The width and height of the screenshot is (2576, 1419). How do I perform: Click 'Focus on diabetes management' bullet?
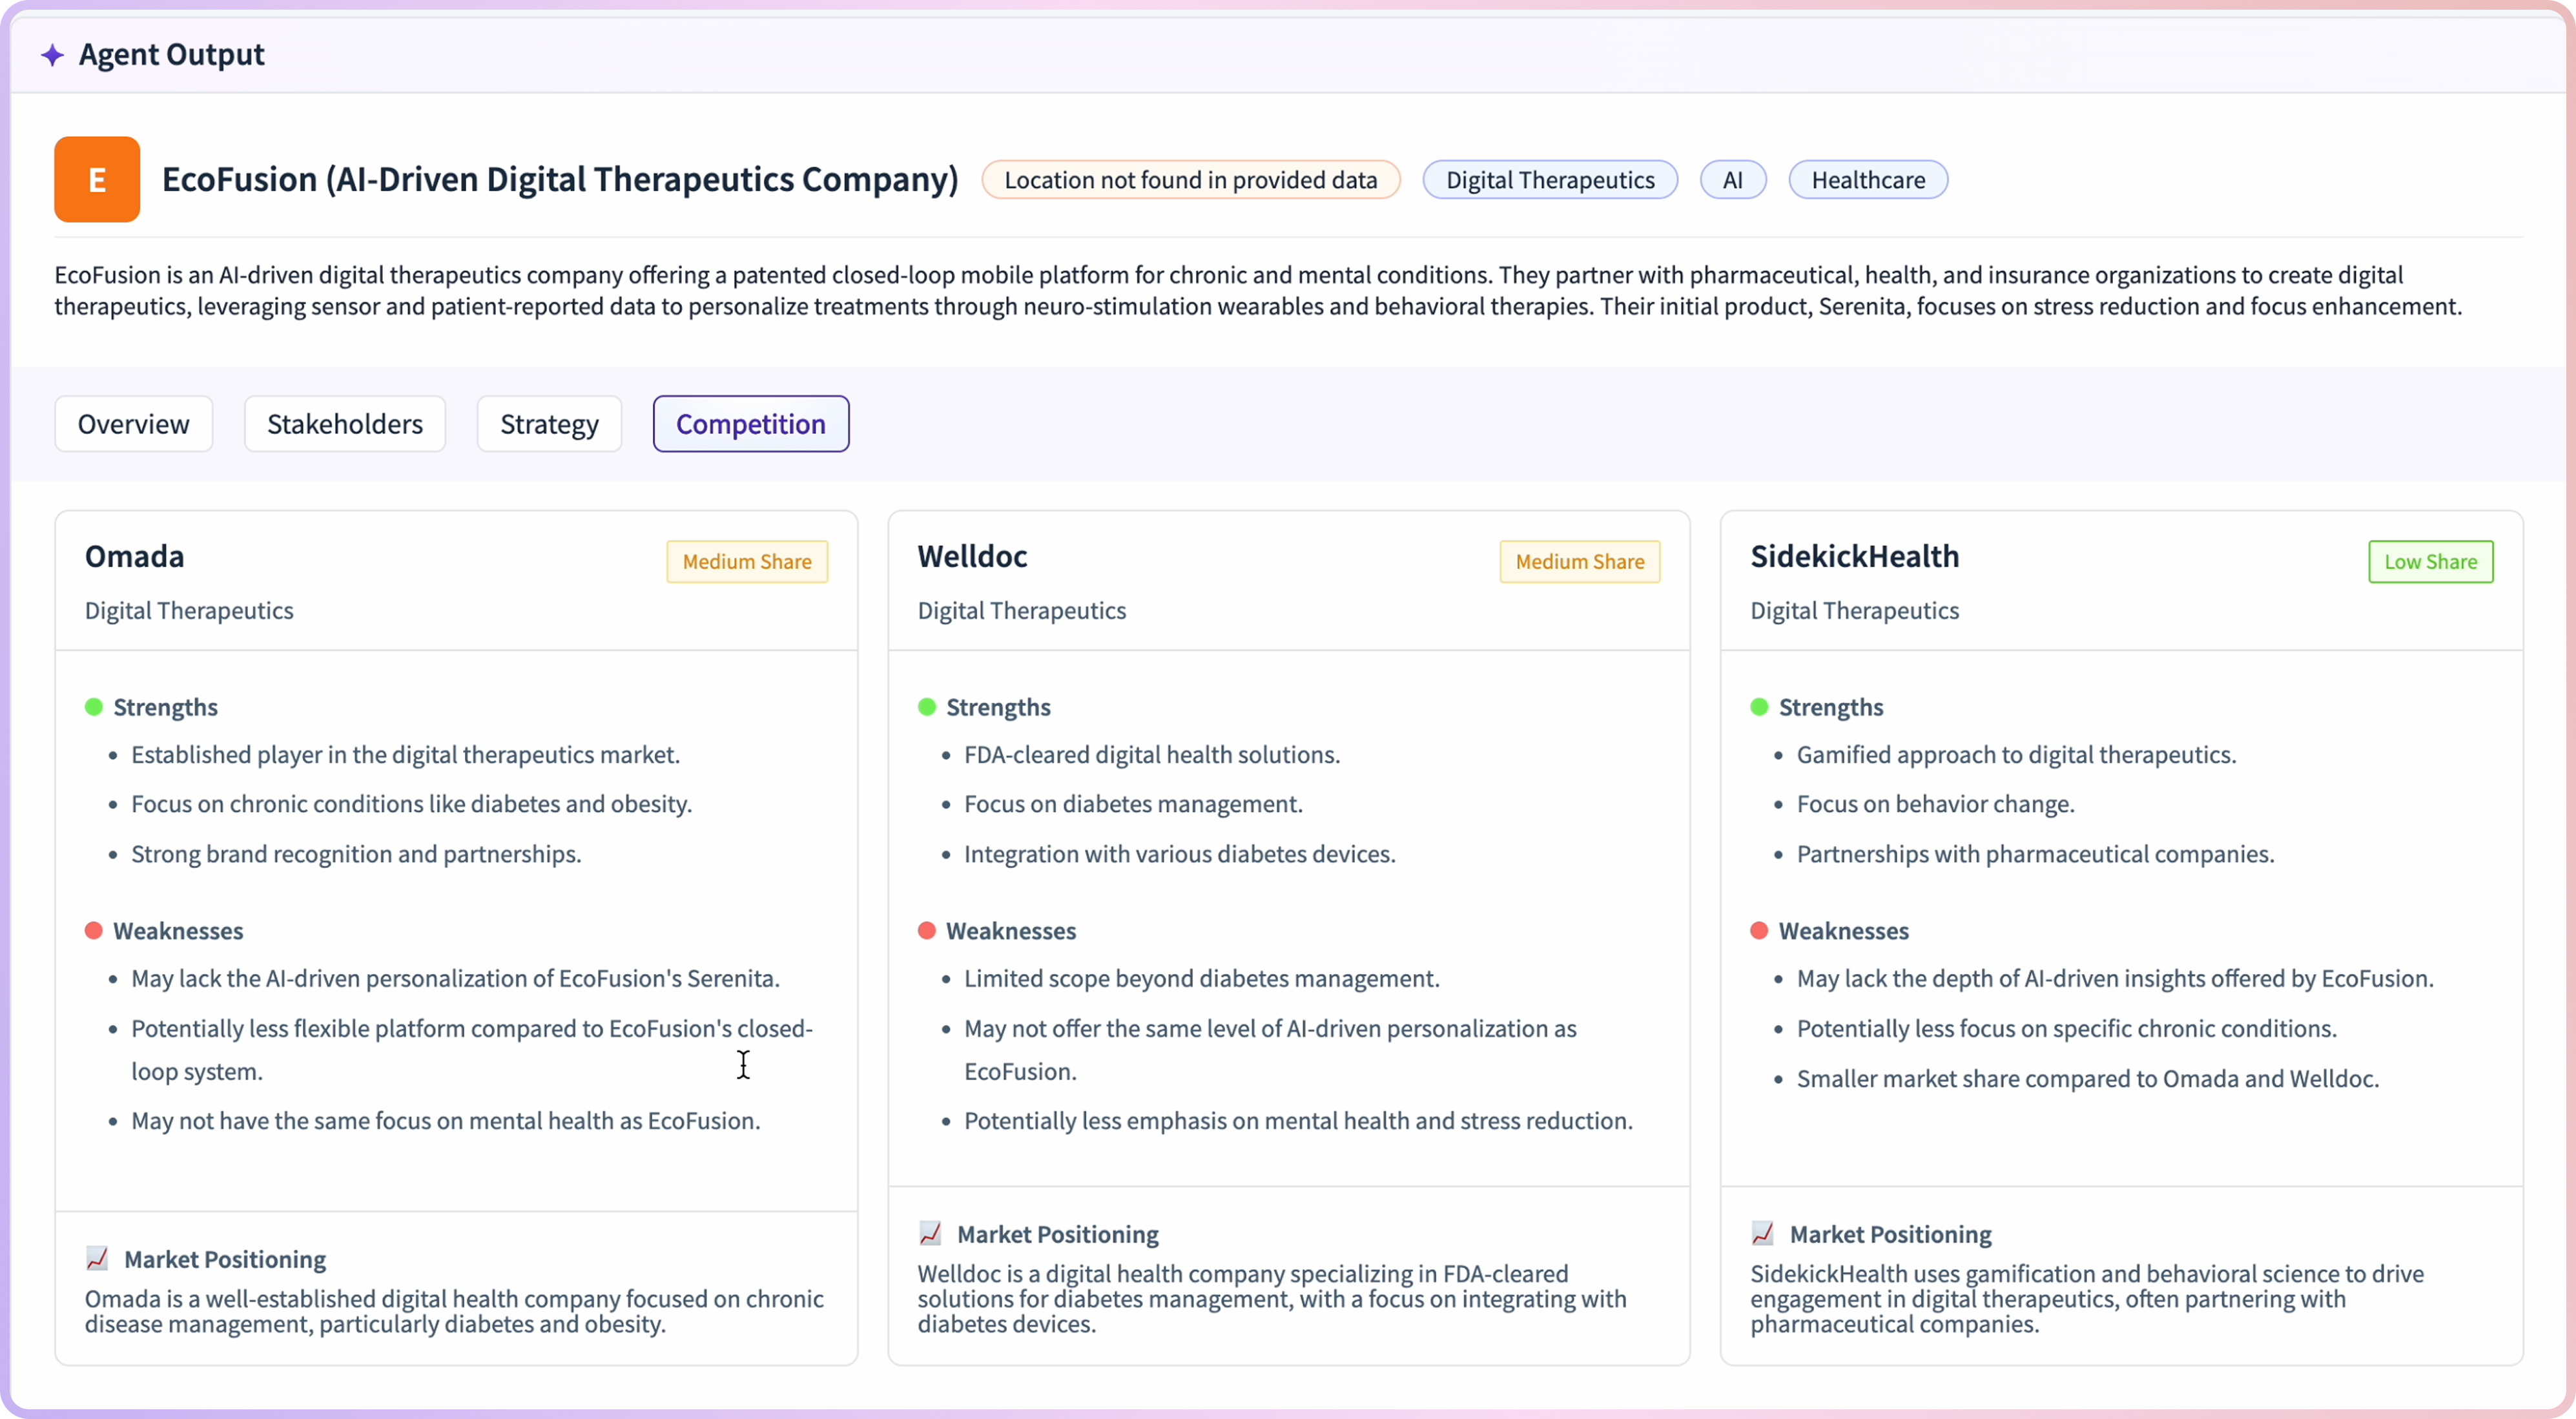point(1133,805)
